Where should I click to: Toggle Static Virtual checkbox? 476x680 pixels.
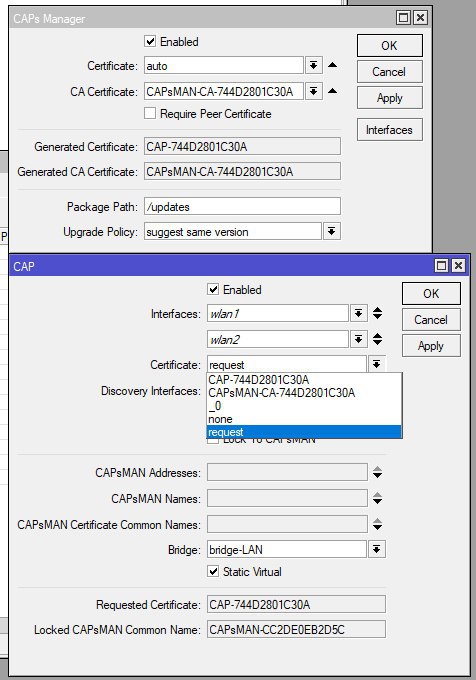(213, 571)
